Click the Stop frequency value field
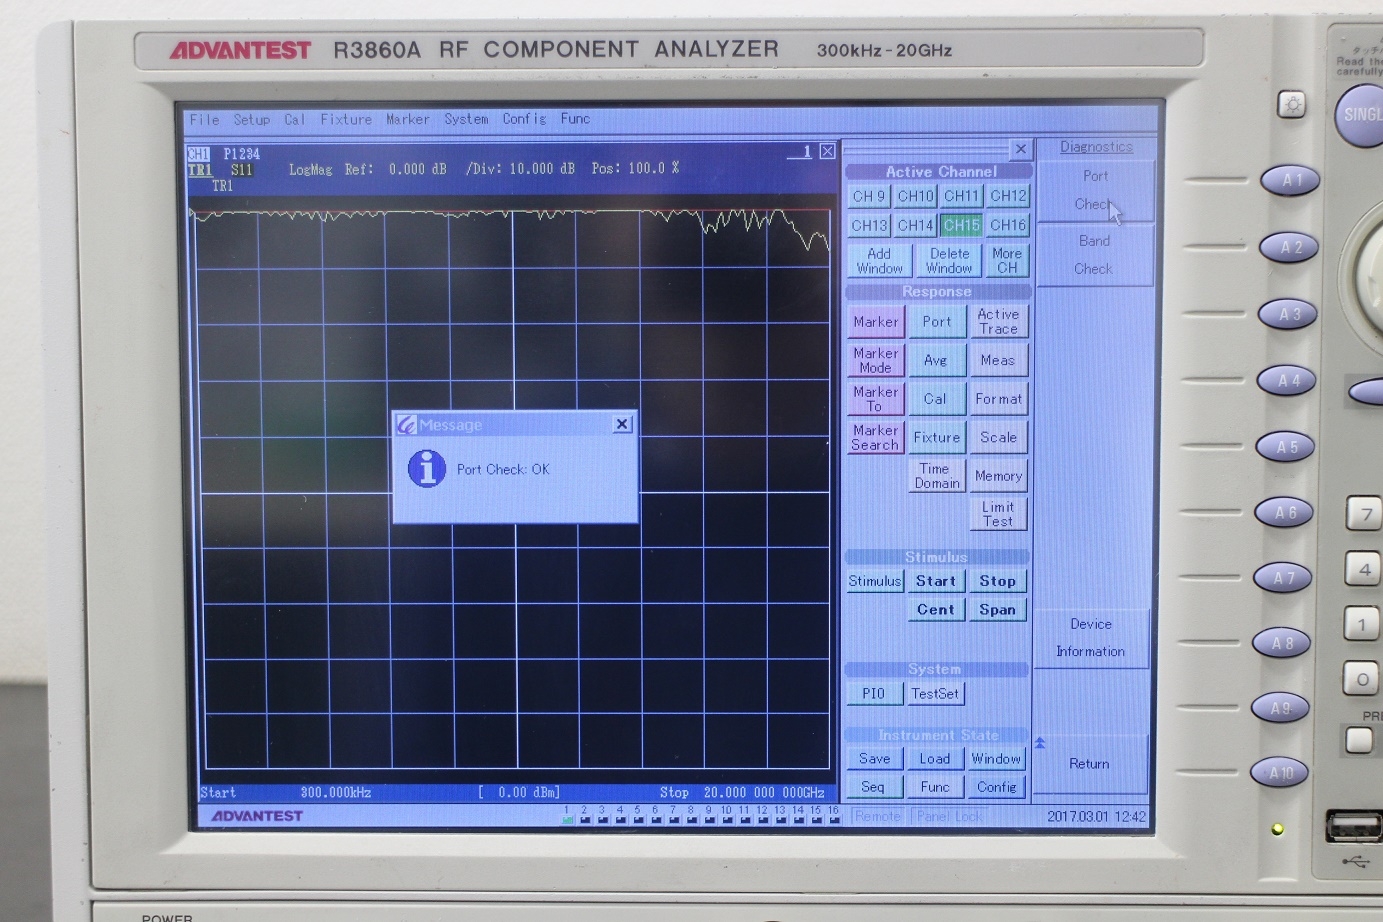The image size is (1383, 922). (x=763, y=792)
